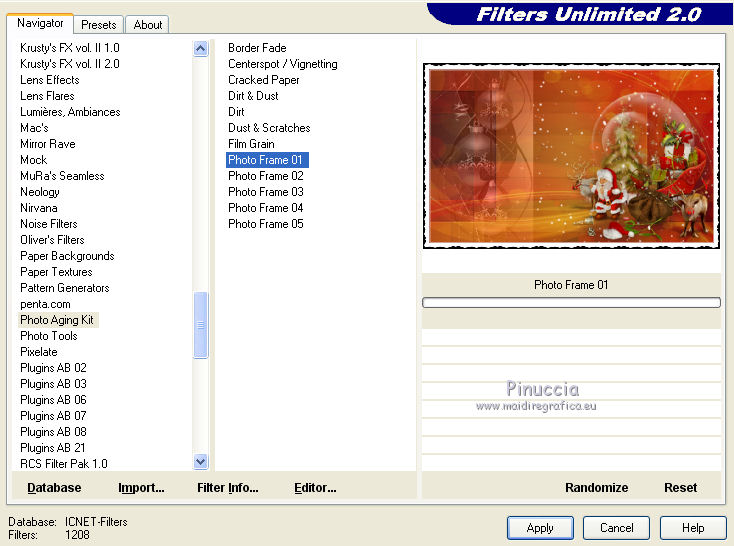Apply the Photo Frame 01 filter

pos(540,528)
